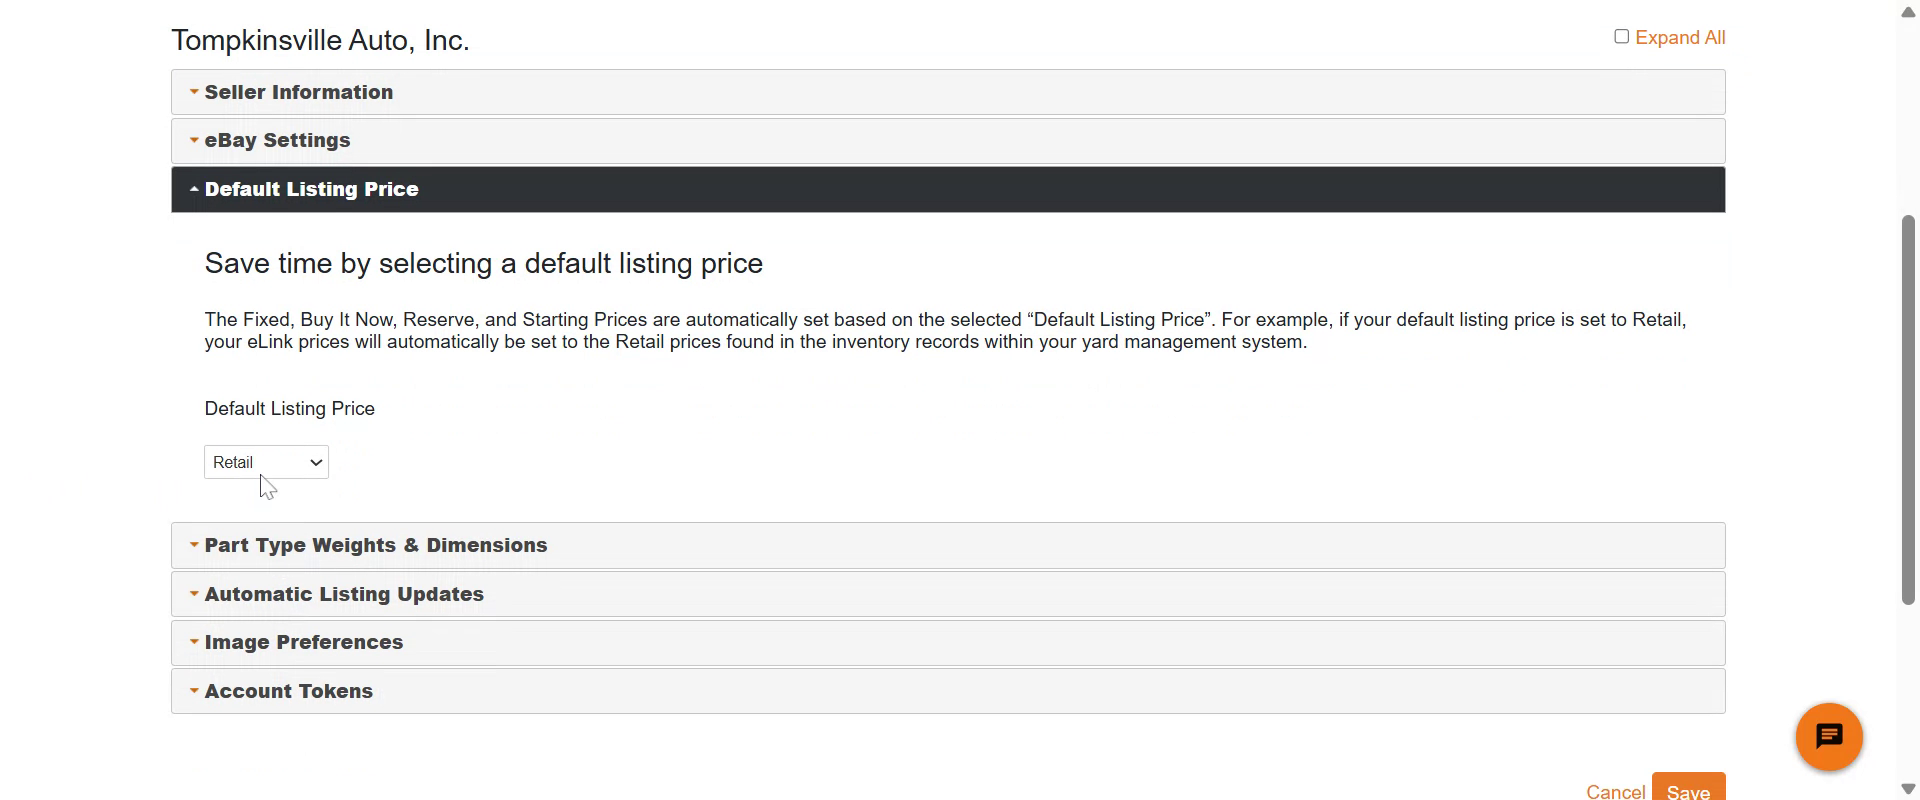Open the Image Preferences panel header
The width and height of the screenshot is (1920, 800).
click(304, 642)
